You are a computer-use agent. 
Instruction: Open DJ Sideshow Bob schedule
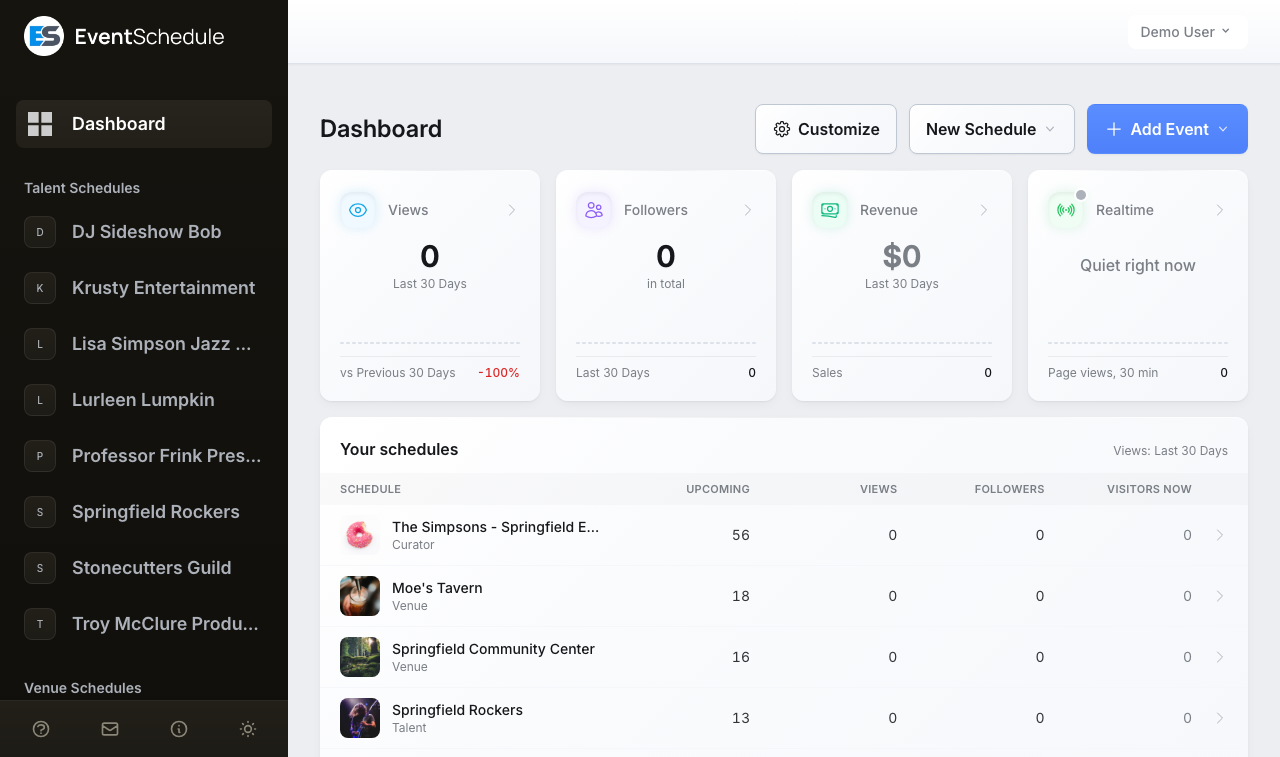144,232
